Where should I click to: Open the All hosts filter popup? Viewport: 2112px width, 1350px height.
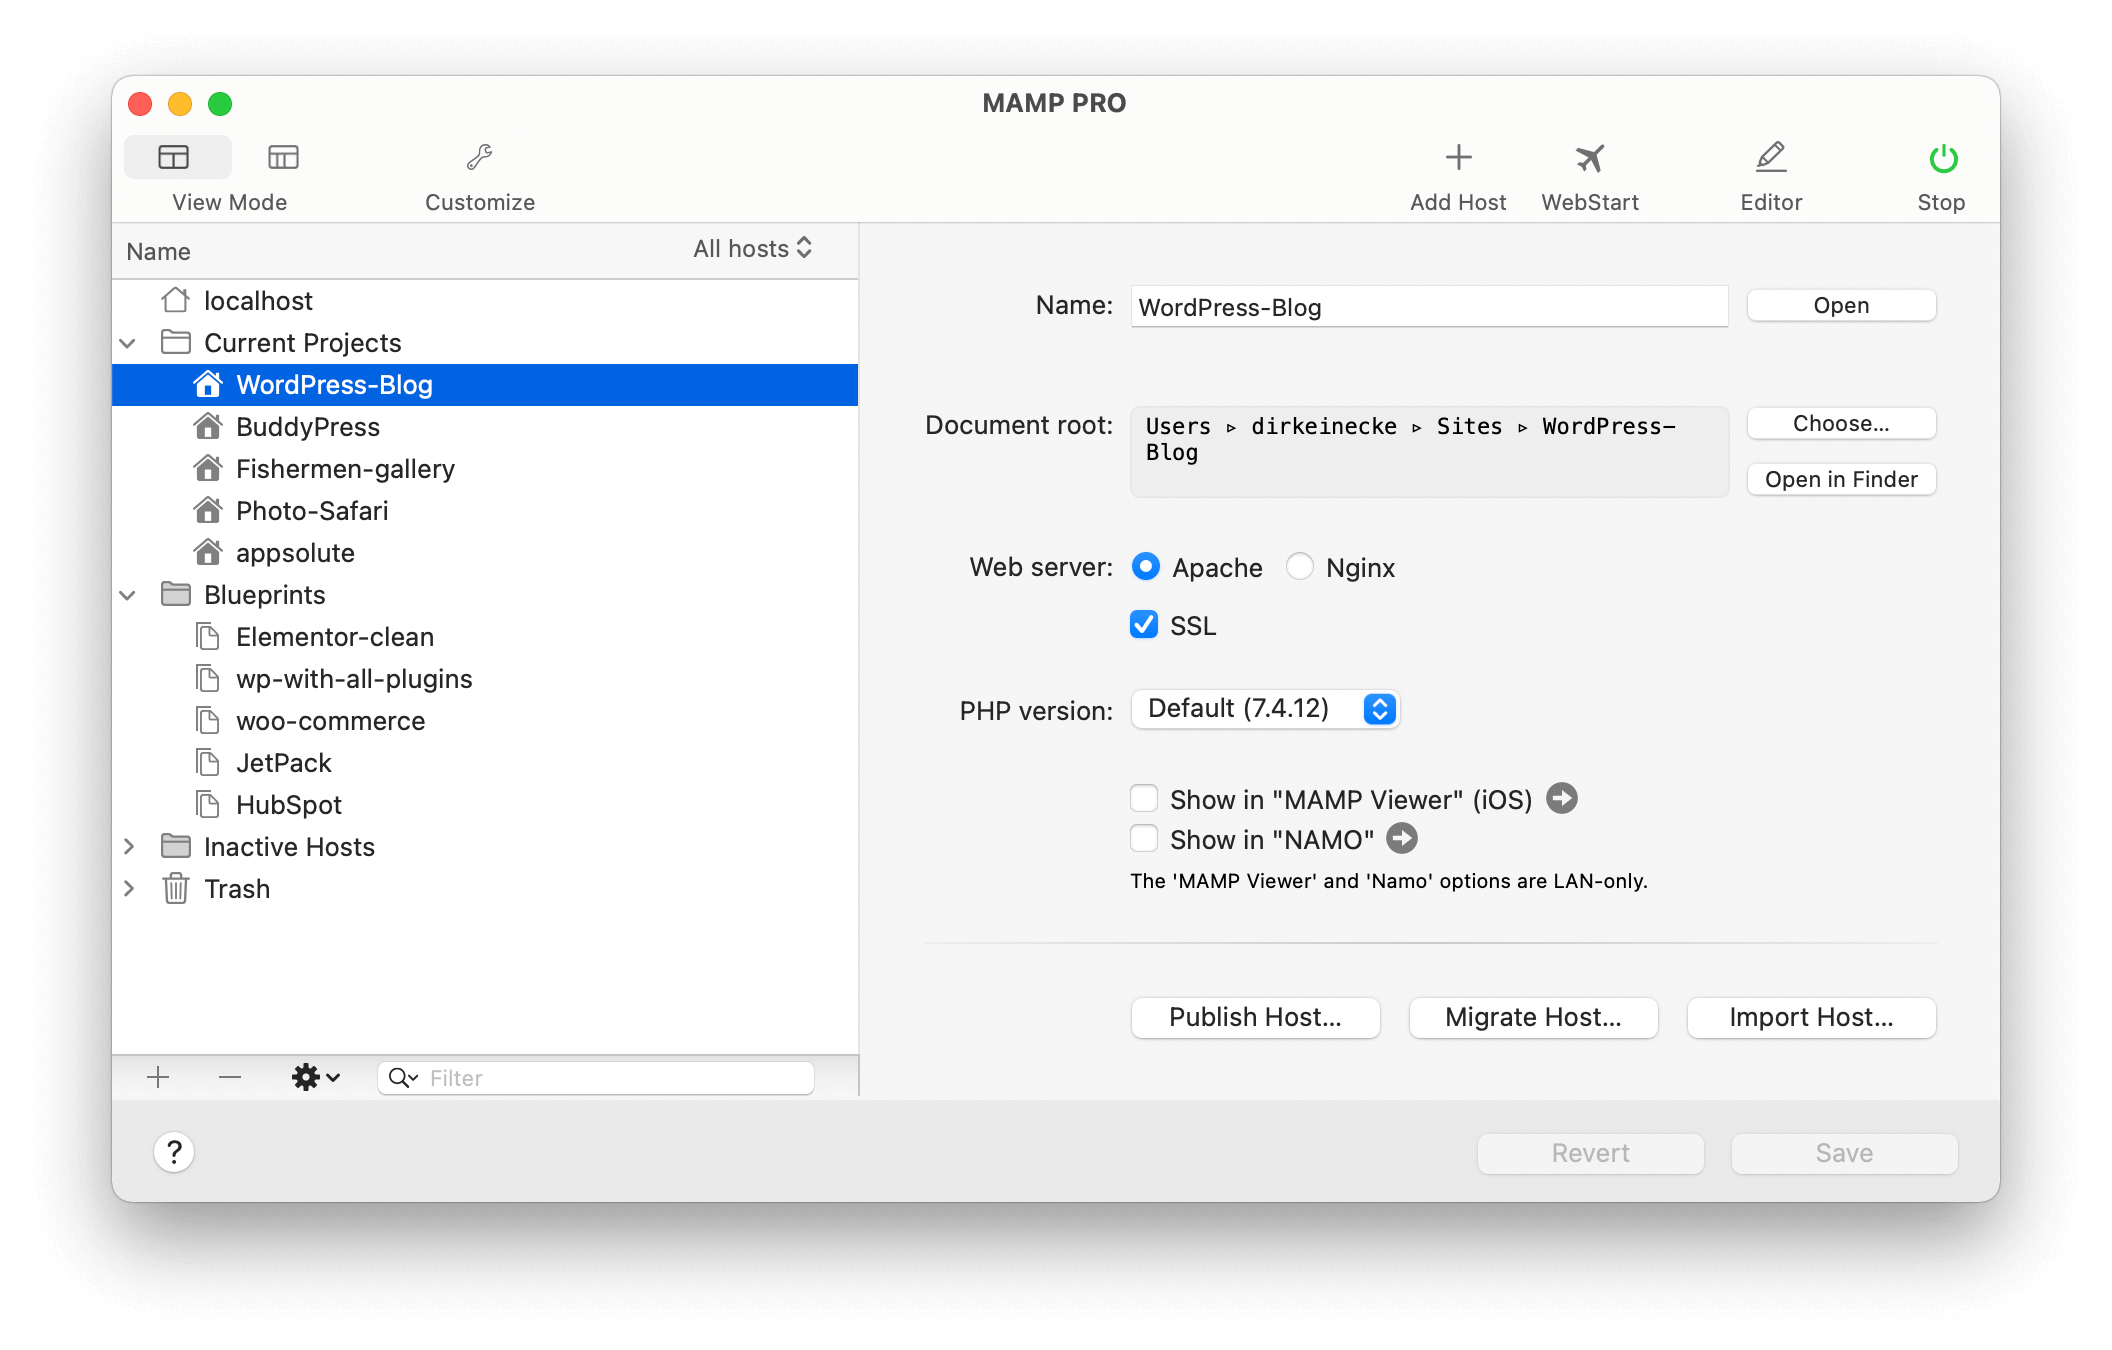click(x=752, y=248)
